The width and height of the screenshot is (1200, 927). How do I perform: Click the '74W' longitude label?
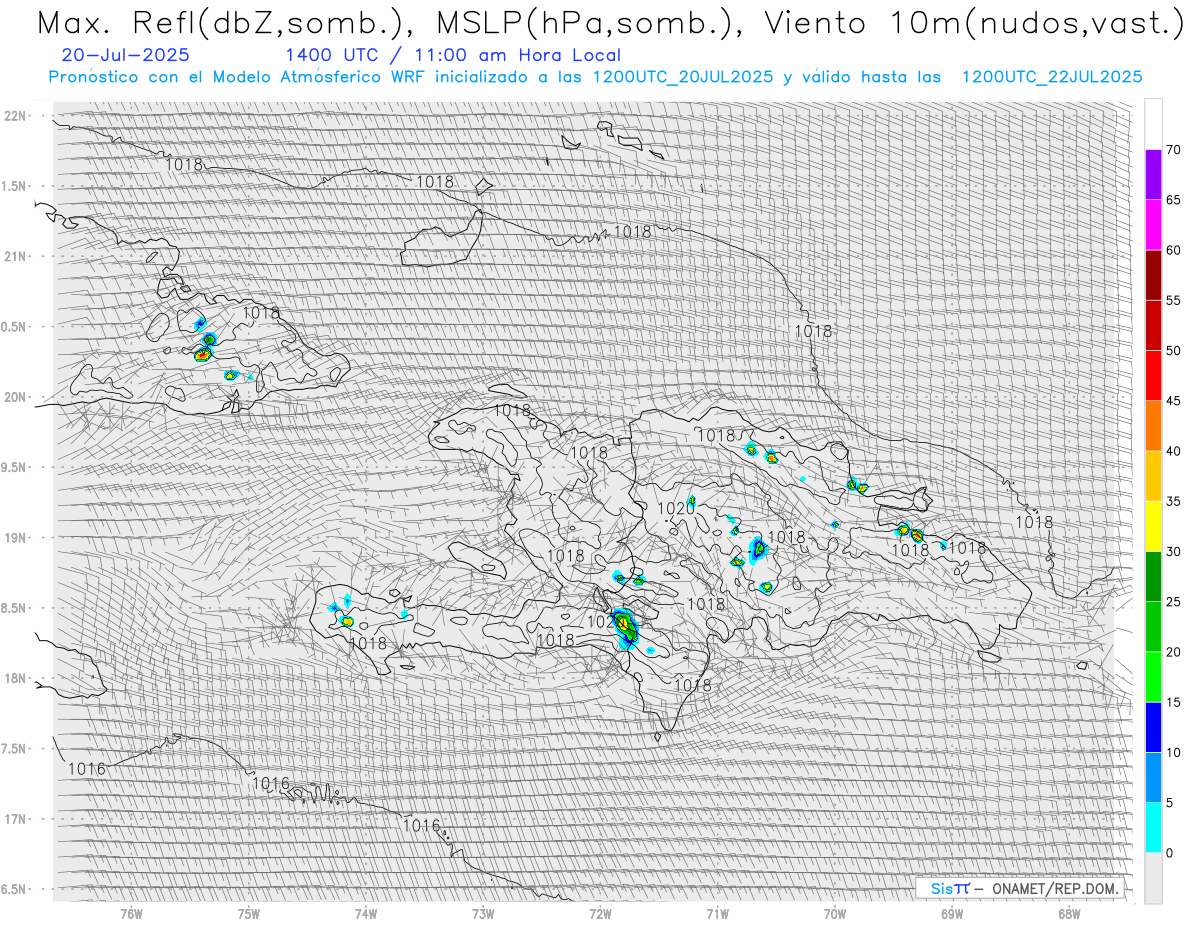[366, 913]
